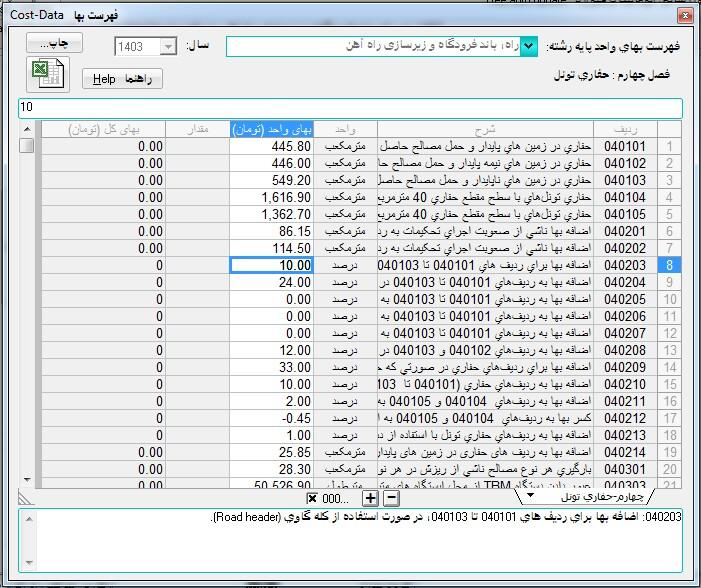
Task: Click the formula input field showing 10
Action: 350,108
